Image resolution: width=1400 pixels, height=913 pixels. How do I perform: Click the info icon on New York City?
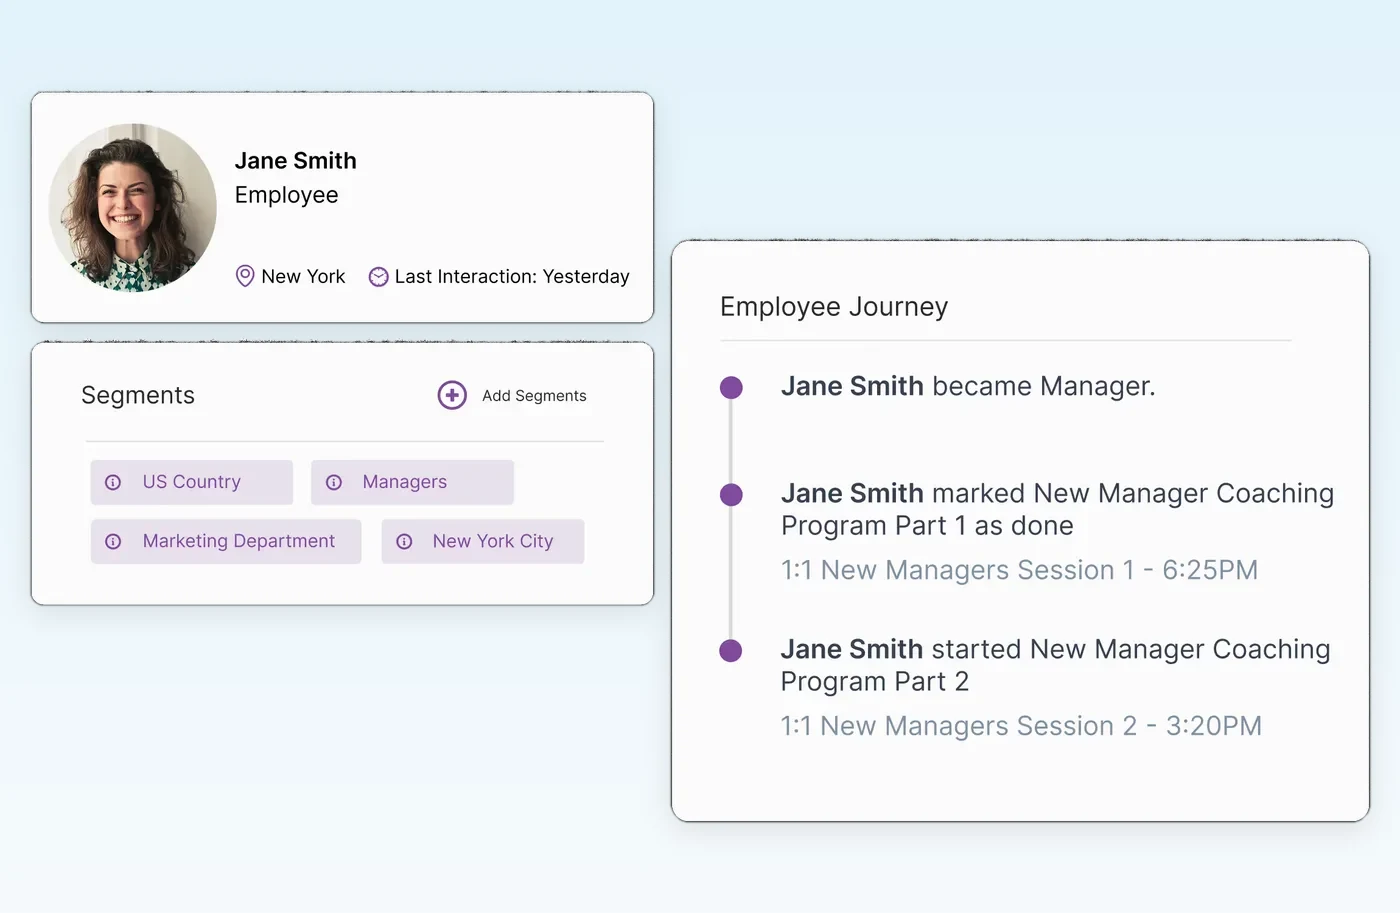coord(404,541)
